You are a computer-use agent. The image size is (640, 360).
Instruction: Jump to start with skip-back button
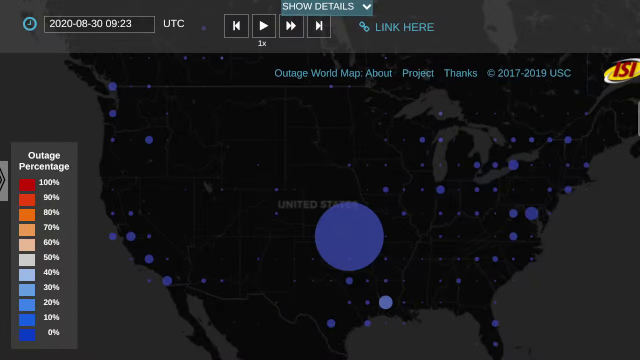236,26
